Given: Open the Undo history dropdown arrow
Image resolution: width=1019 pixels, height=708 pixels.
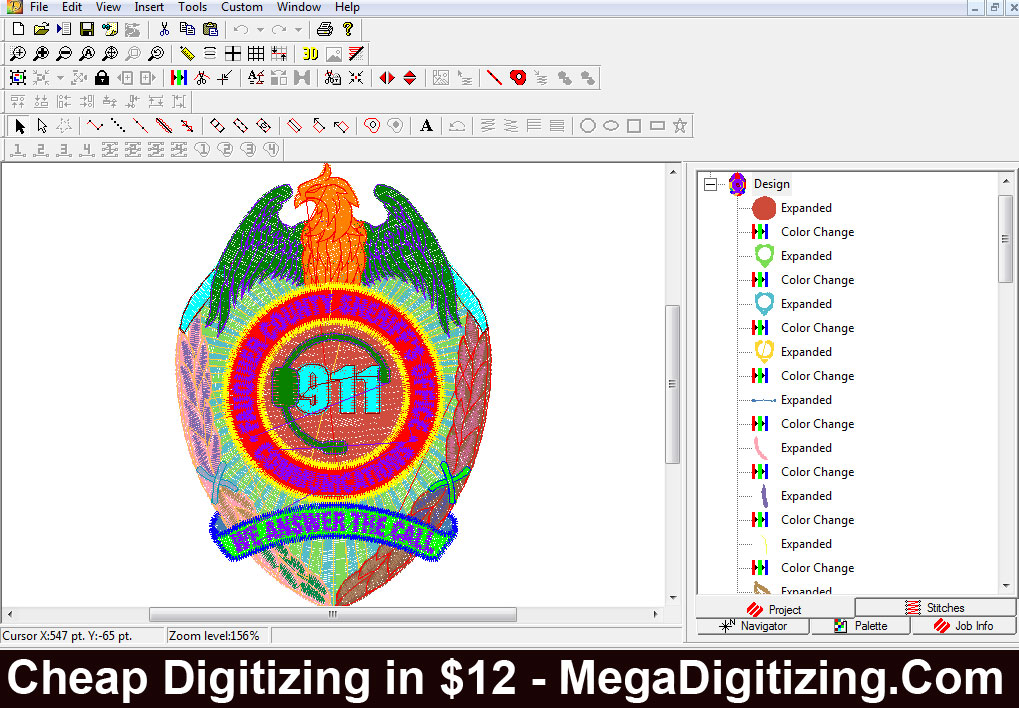Looking at the screenshot, I should tap(260, 29).
